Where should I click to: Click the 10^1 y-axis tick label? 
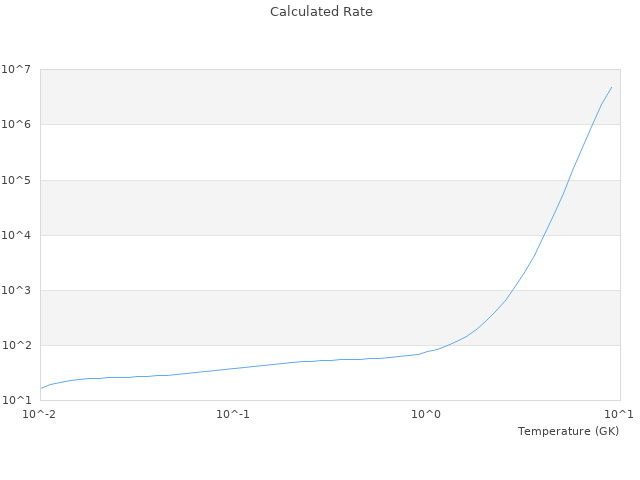pos(16,400)
